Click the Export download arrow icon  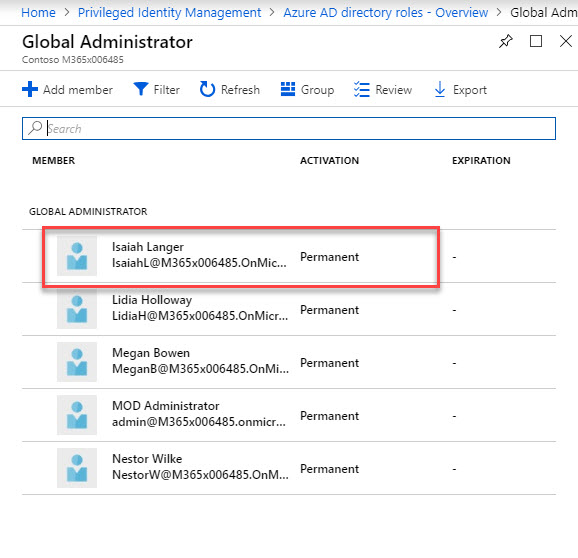click(440, 89)
